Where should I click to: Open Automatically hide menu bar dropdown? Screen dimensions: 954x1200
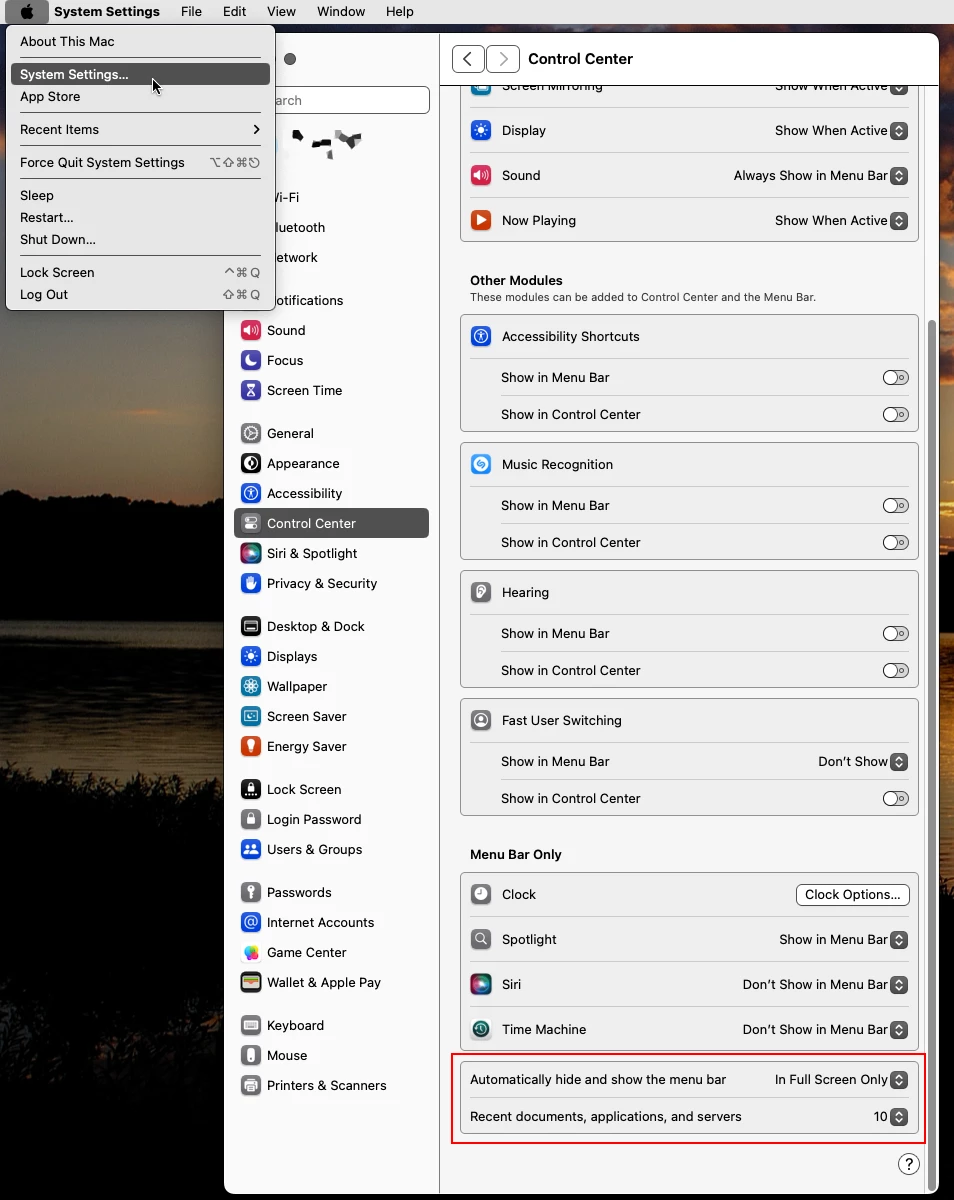click(x=841, y=1079)
